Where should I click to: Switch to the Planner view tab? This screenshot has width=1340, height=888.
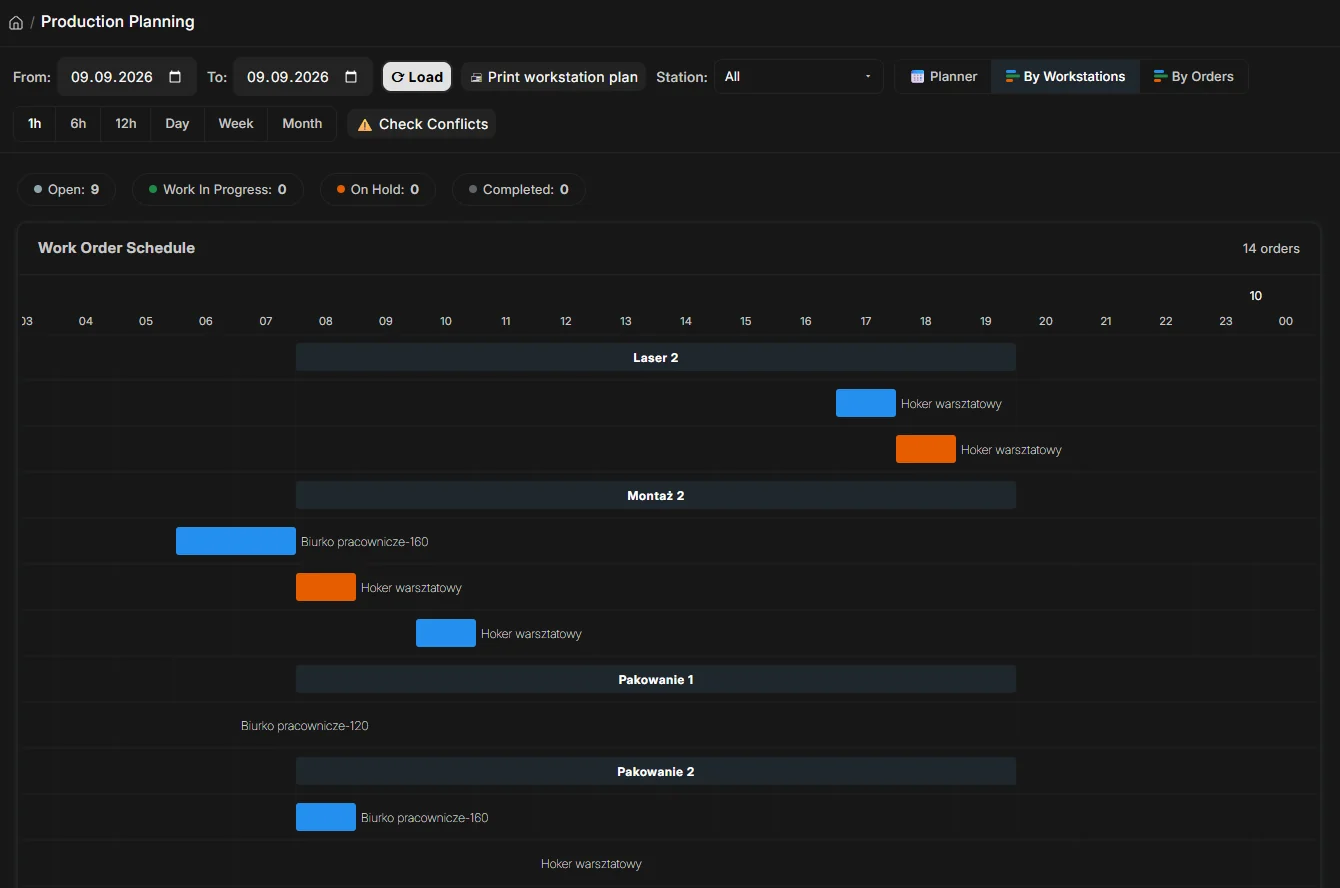(x=943, y=76)
